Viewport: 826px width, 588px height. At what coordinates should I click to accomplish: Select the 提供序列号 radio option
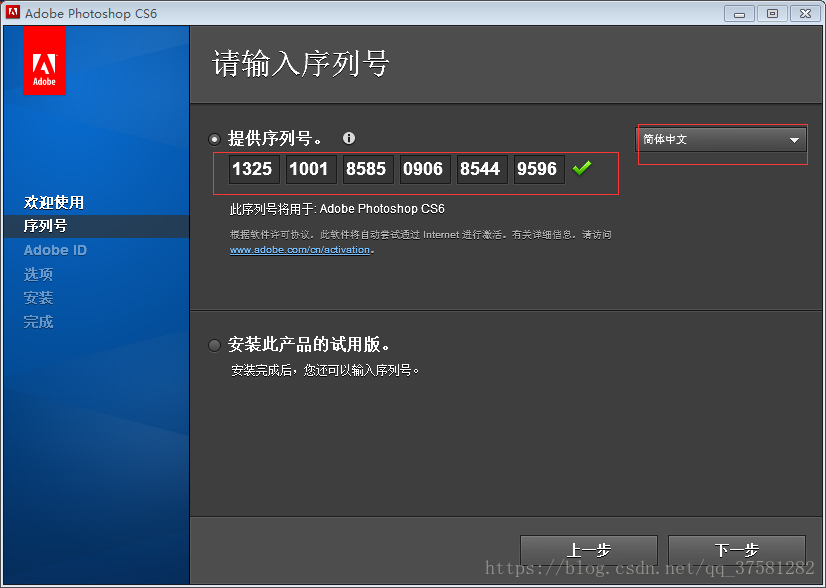pos(214,139)
